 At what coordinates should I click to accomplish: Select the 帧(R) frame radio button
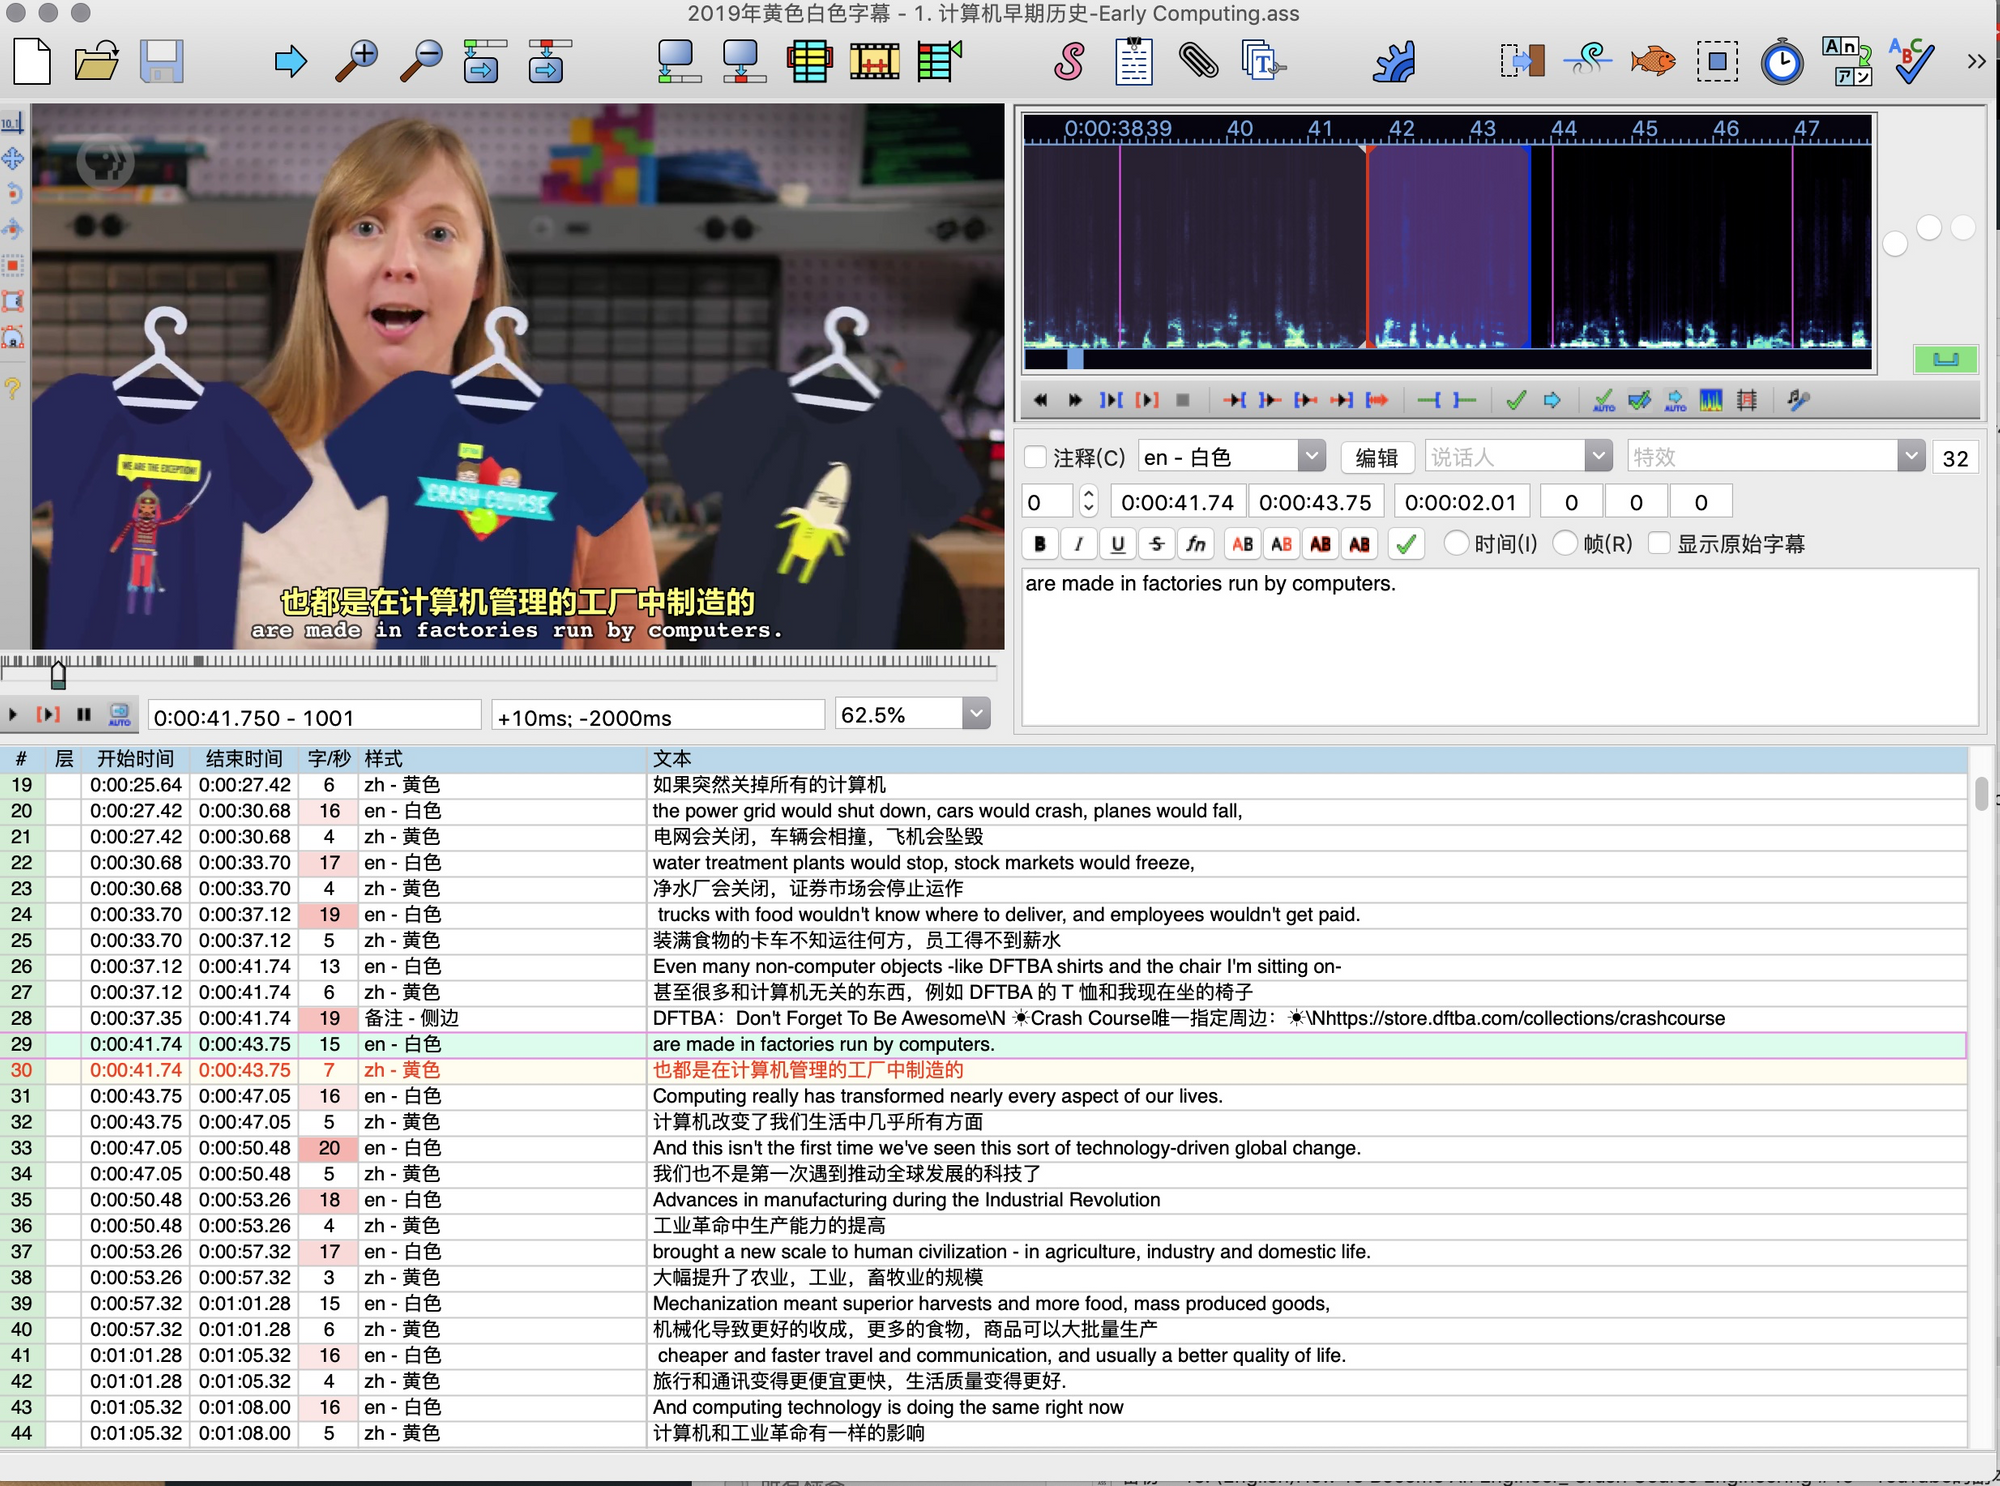click(1566, 543)
